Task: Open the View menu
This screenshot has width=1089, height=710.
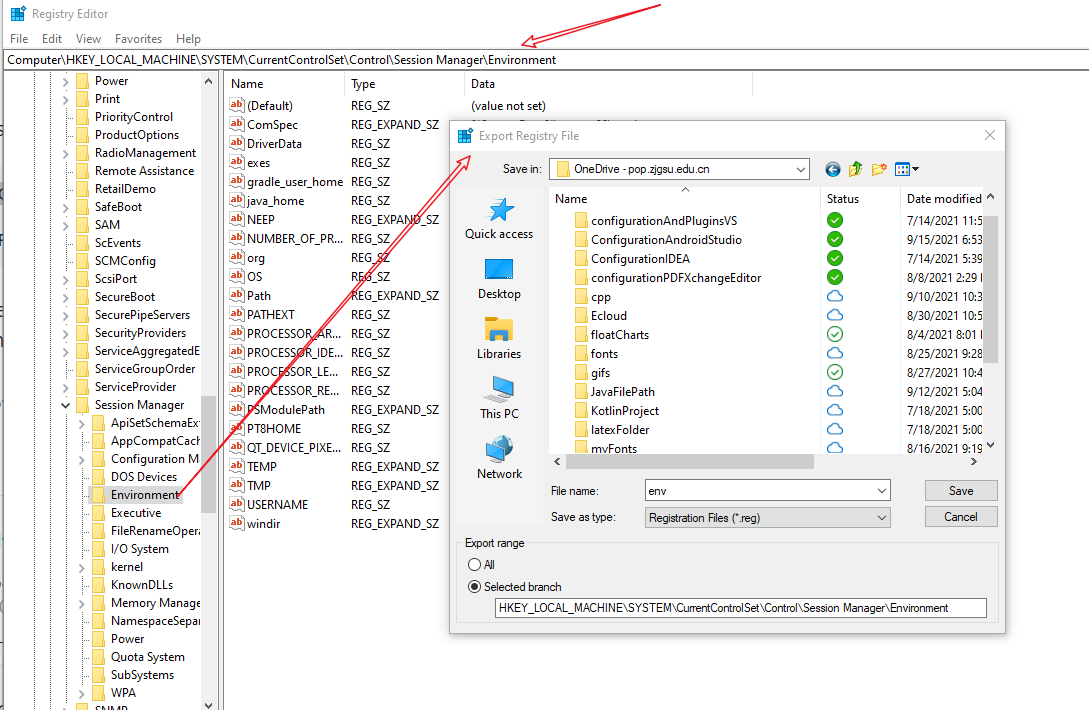Action: click(x=88, y=38)
